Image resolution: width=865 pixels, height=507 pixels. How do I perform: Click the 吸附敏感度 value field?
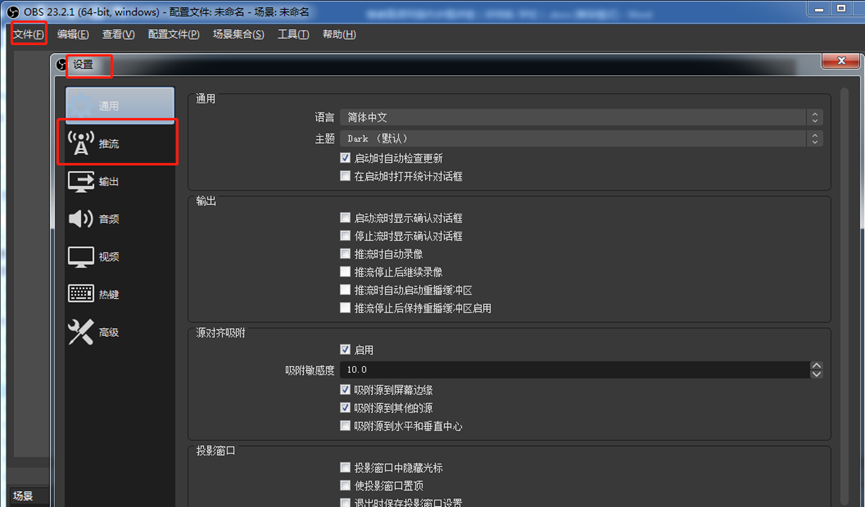click(575, 370)
